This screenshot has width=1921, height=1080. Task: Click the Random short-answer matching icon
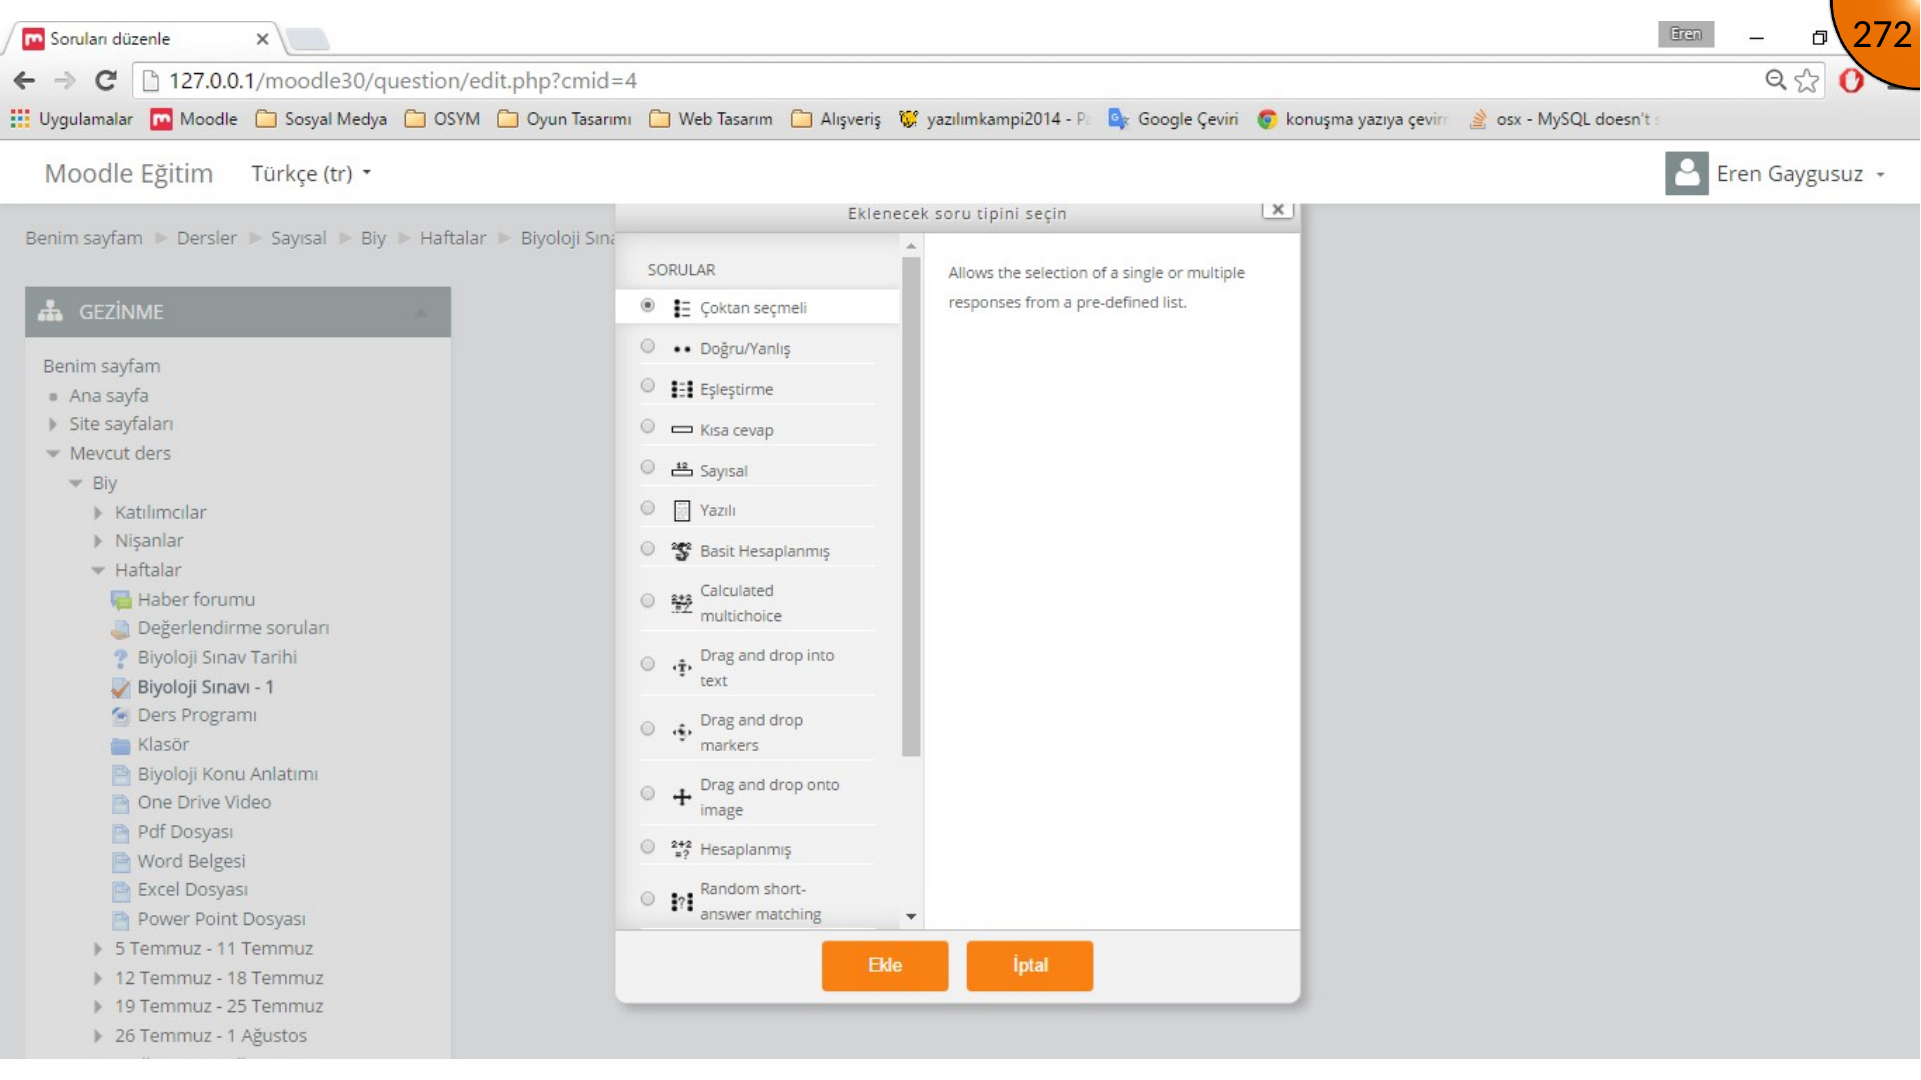(x=682, y=902)
